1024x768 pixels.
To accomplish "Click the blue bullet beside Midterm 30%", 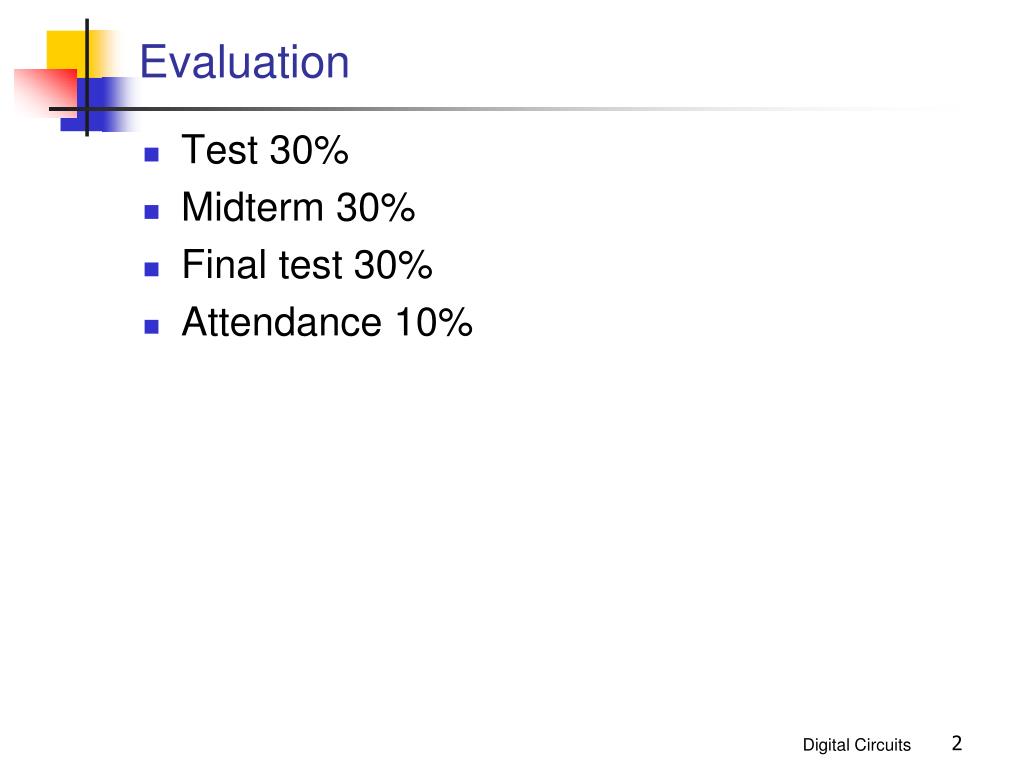I will point(152,212).
